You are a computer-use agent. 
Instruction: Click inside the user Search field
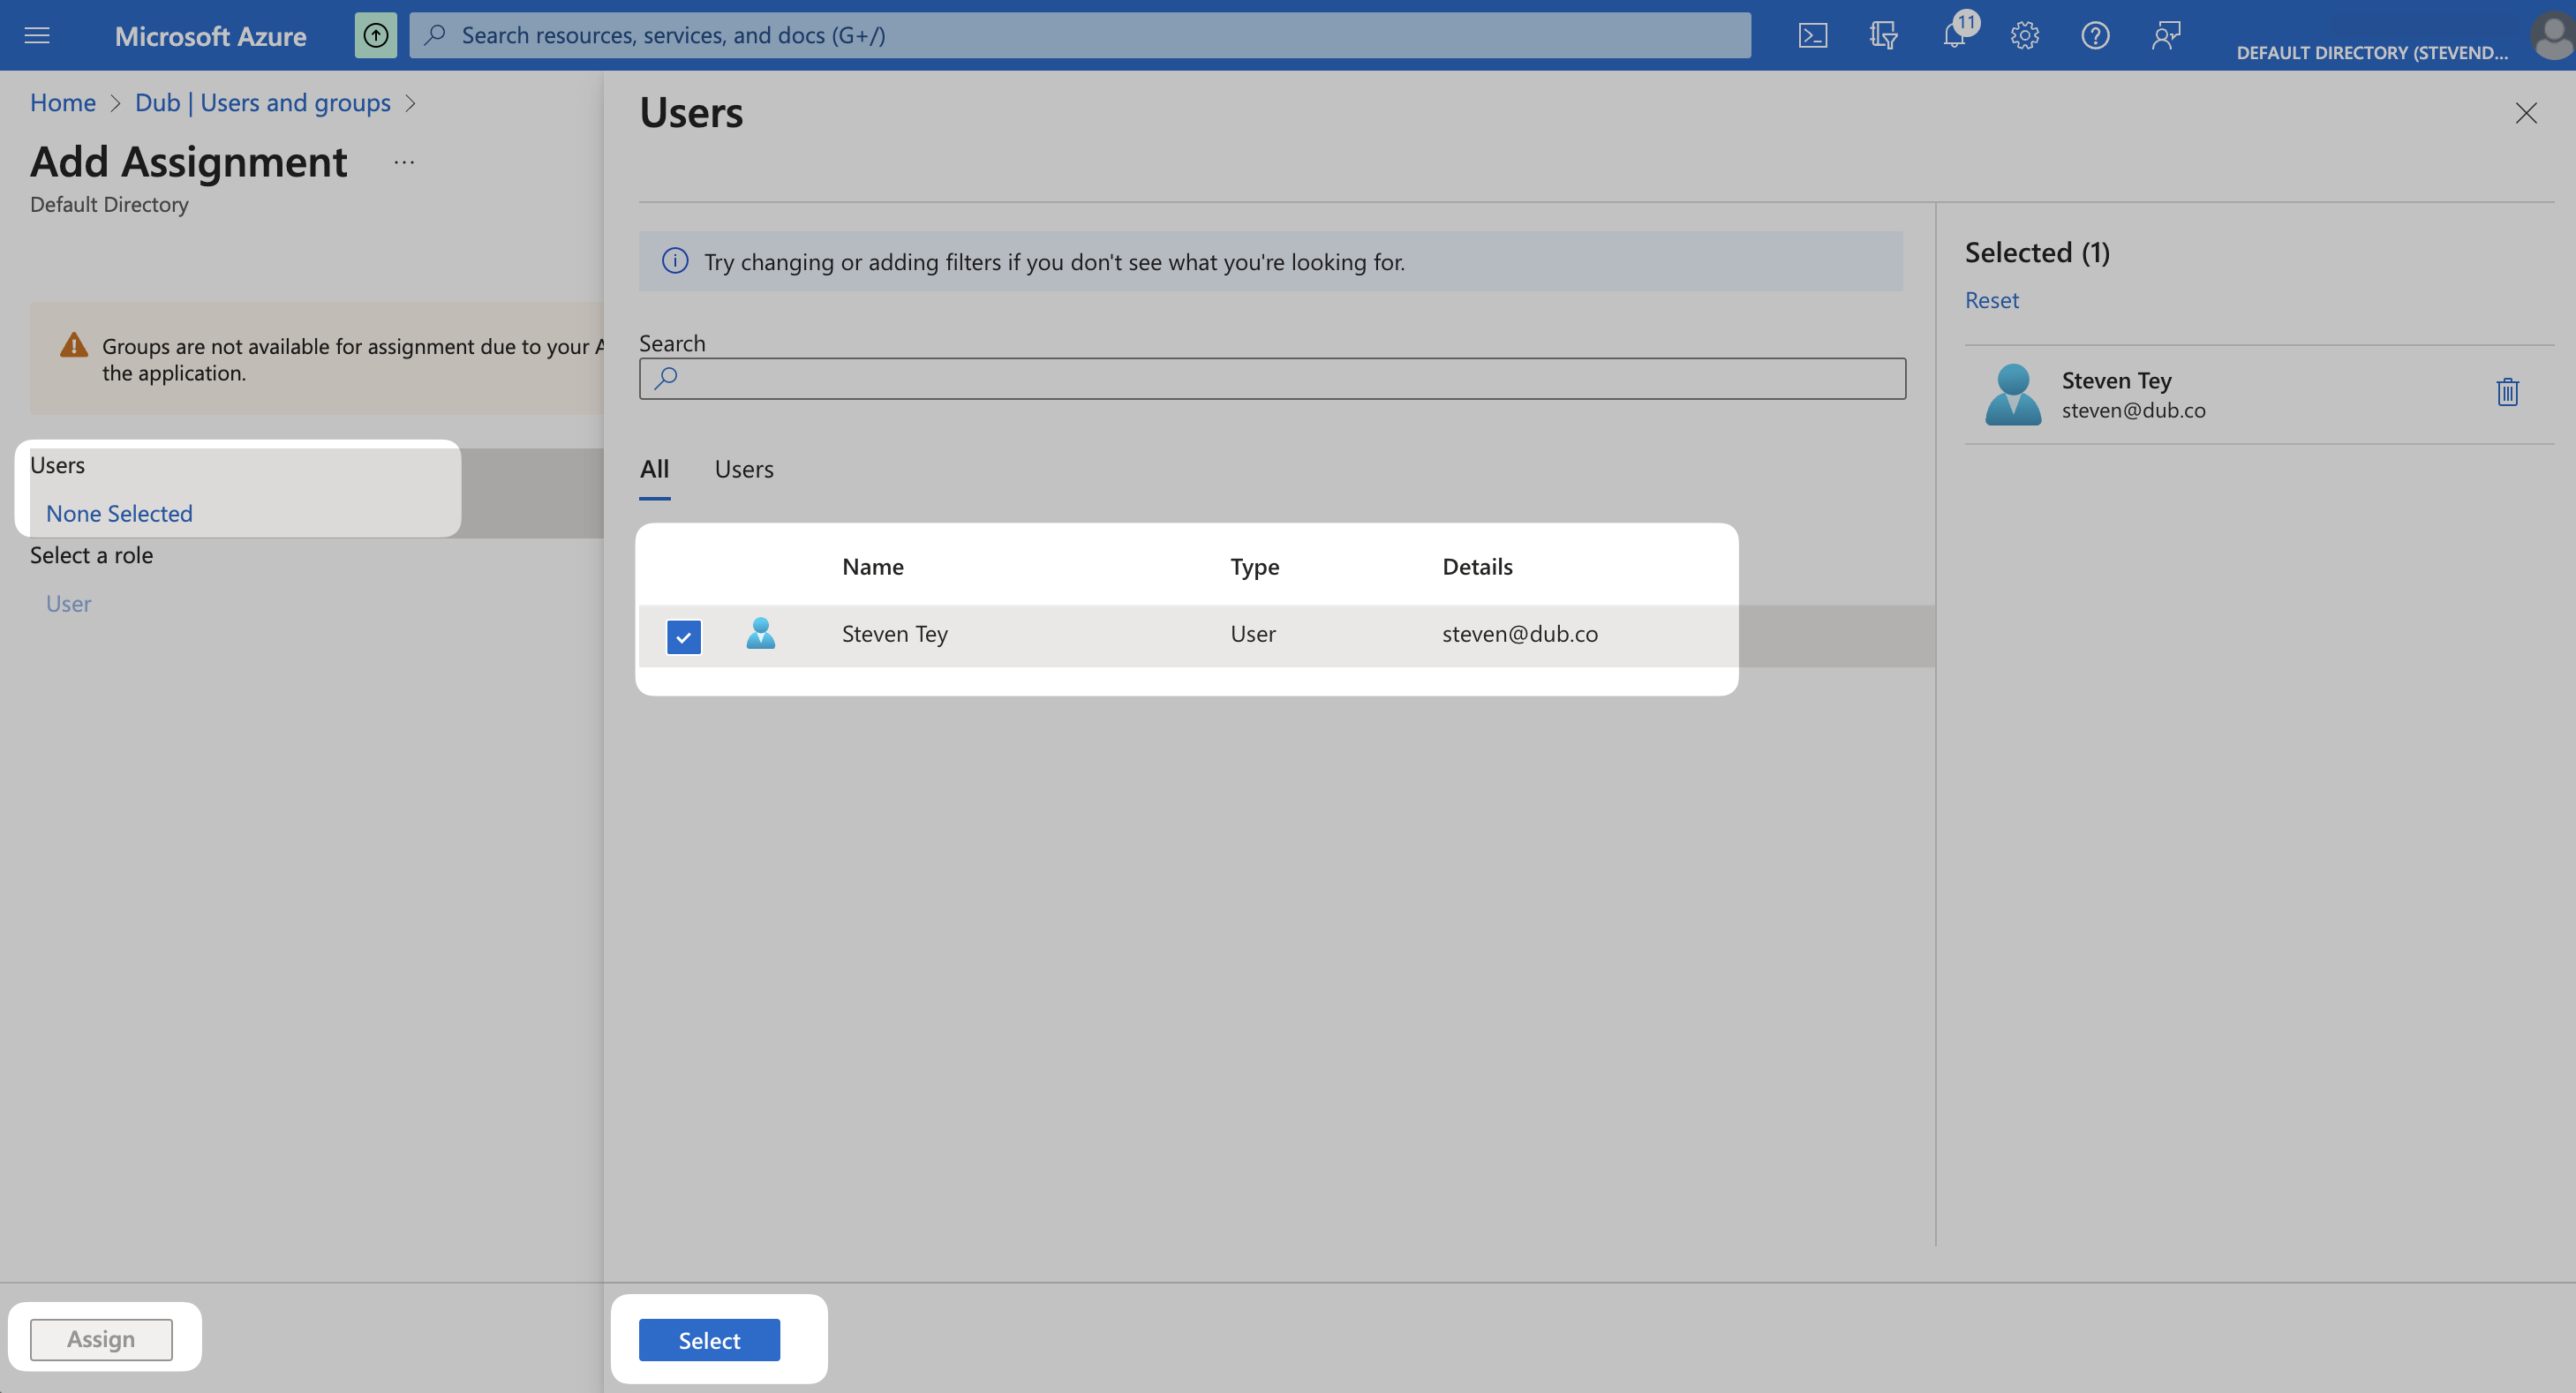[x=1270, y=378]
